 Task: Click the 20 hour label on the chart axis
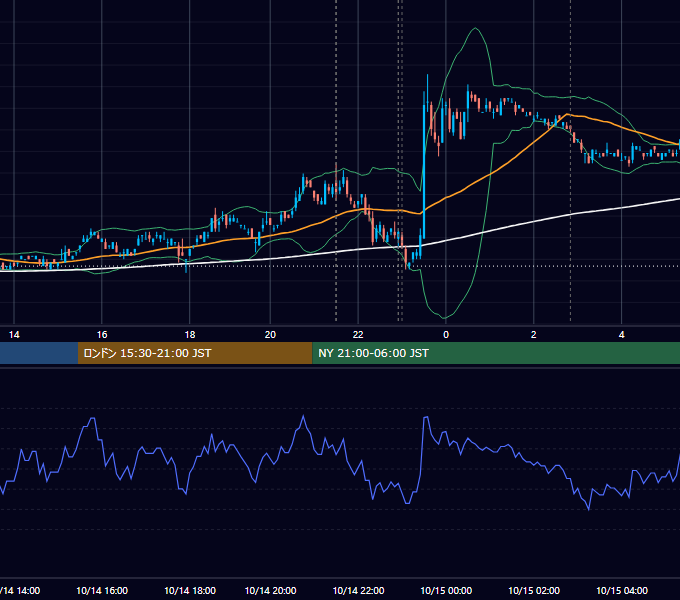tap(270, 335)
